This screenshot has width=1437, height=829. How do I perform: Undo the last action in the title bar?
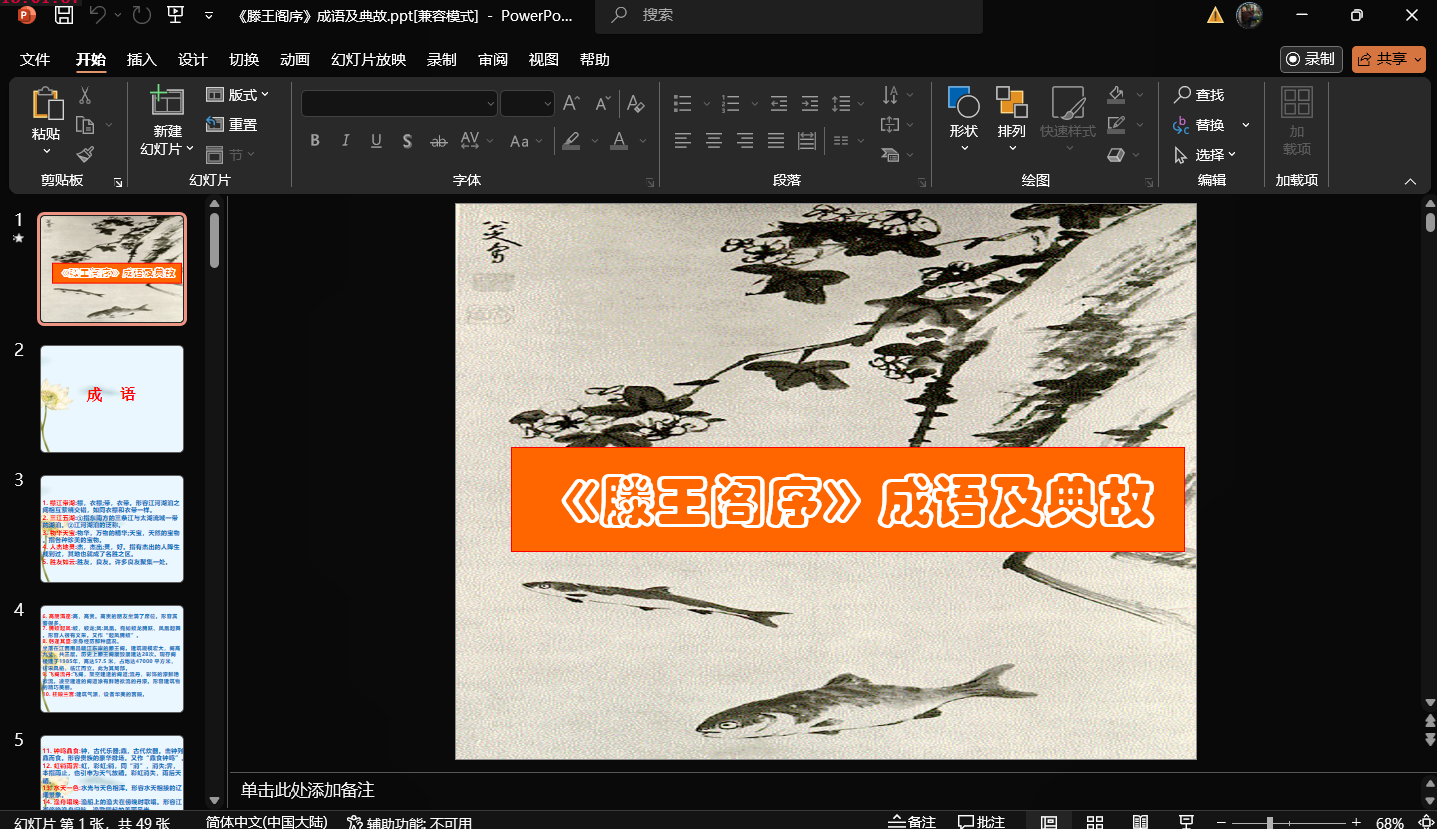(x=97, y=15)
